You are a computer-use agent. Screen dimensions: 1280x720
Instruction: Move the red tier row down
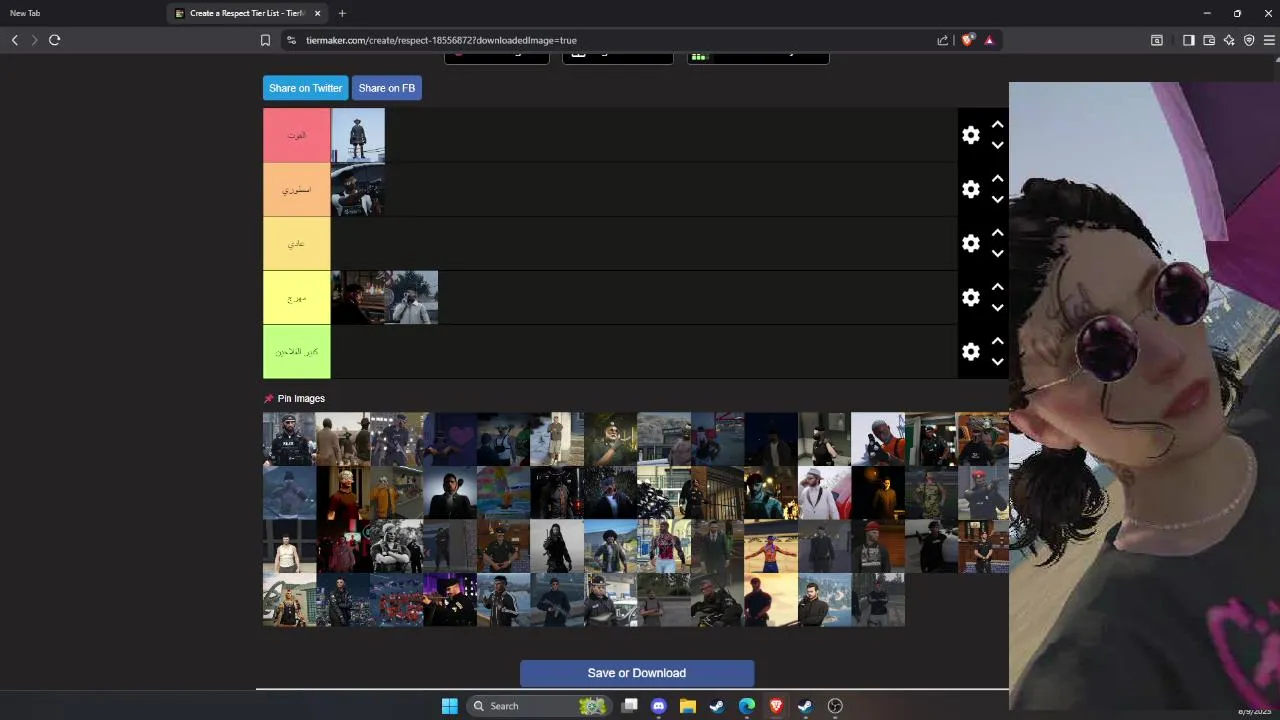tap(997, 146)
